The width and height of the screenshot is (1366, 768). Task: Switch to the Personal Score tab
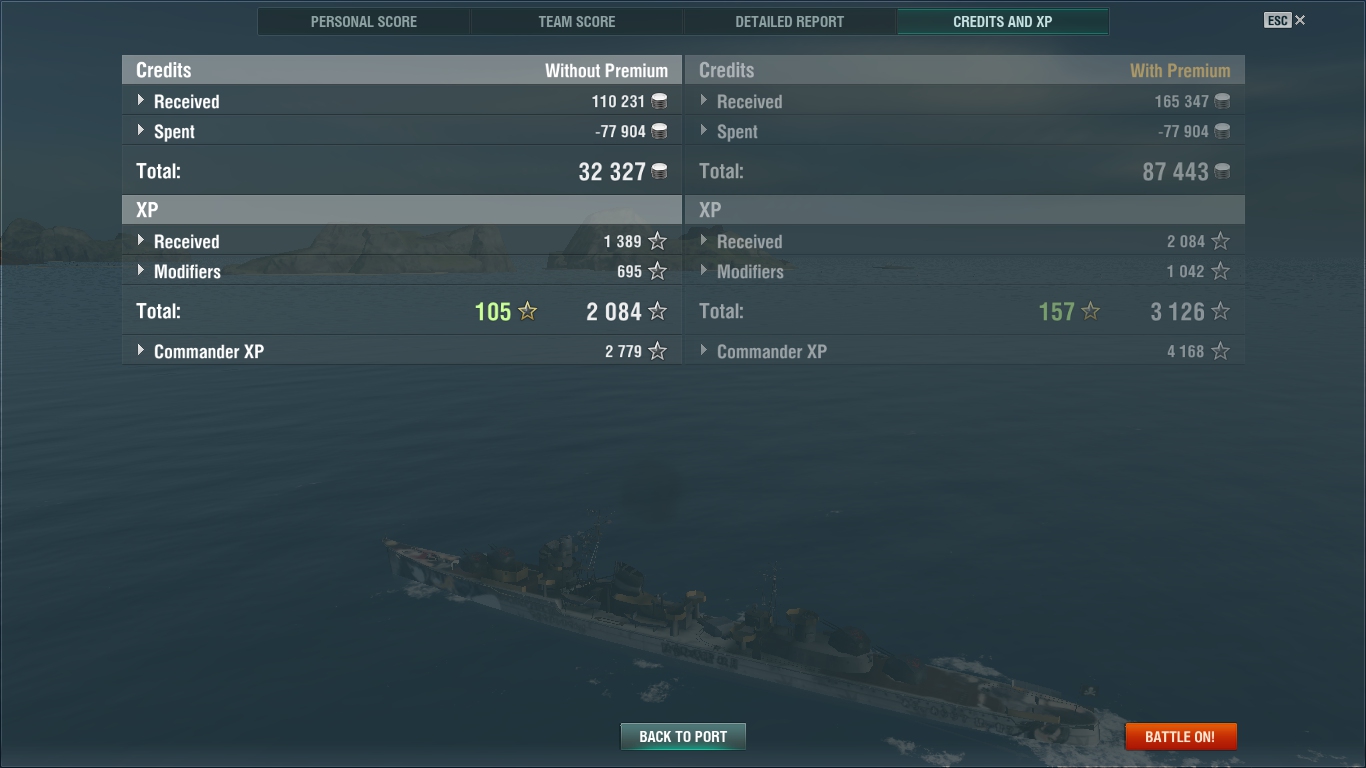[364, 21]
